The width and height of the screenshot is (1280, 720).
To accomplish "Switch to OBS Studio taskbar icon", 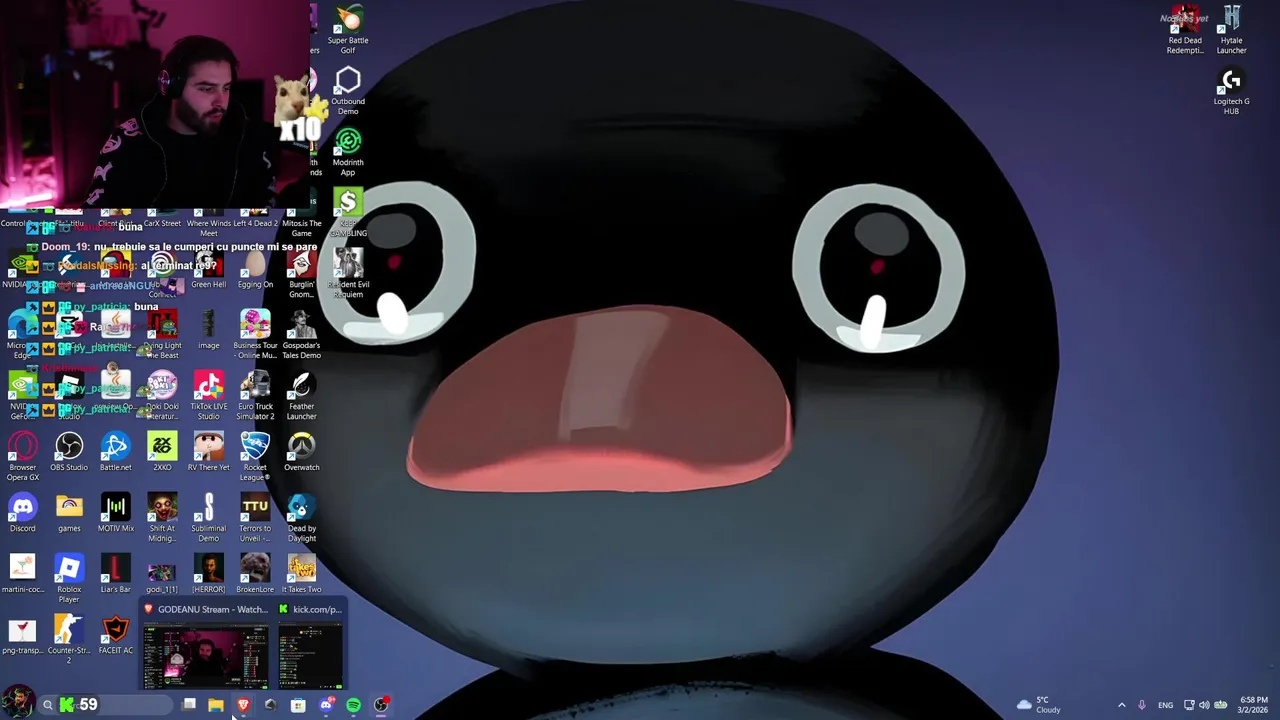I will pyautogui.click(x=381, y=705).
